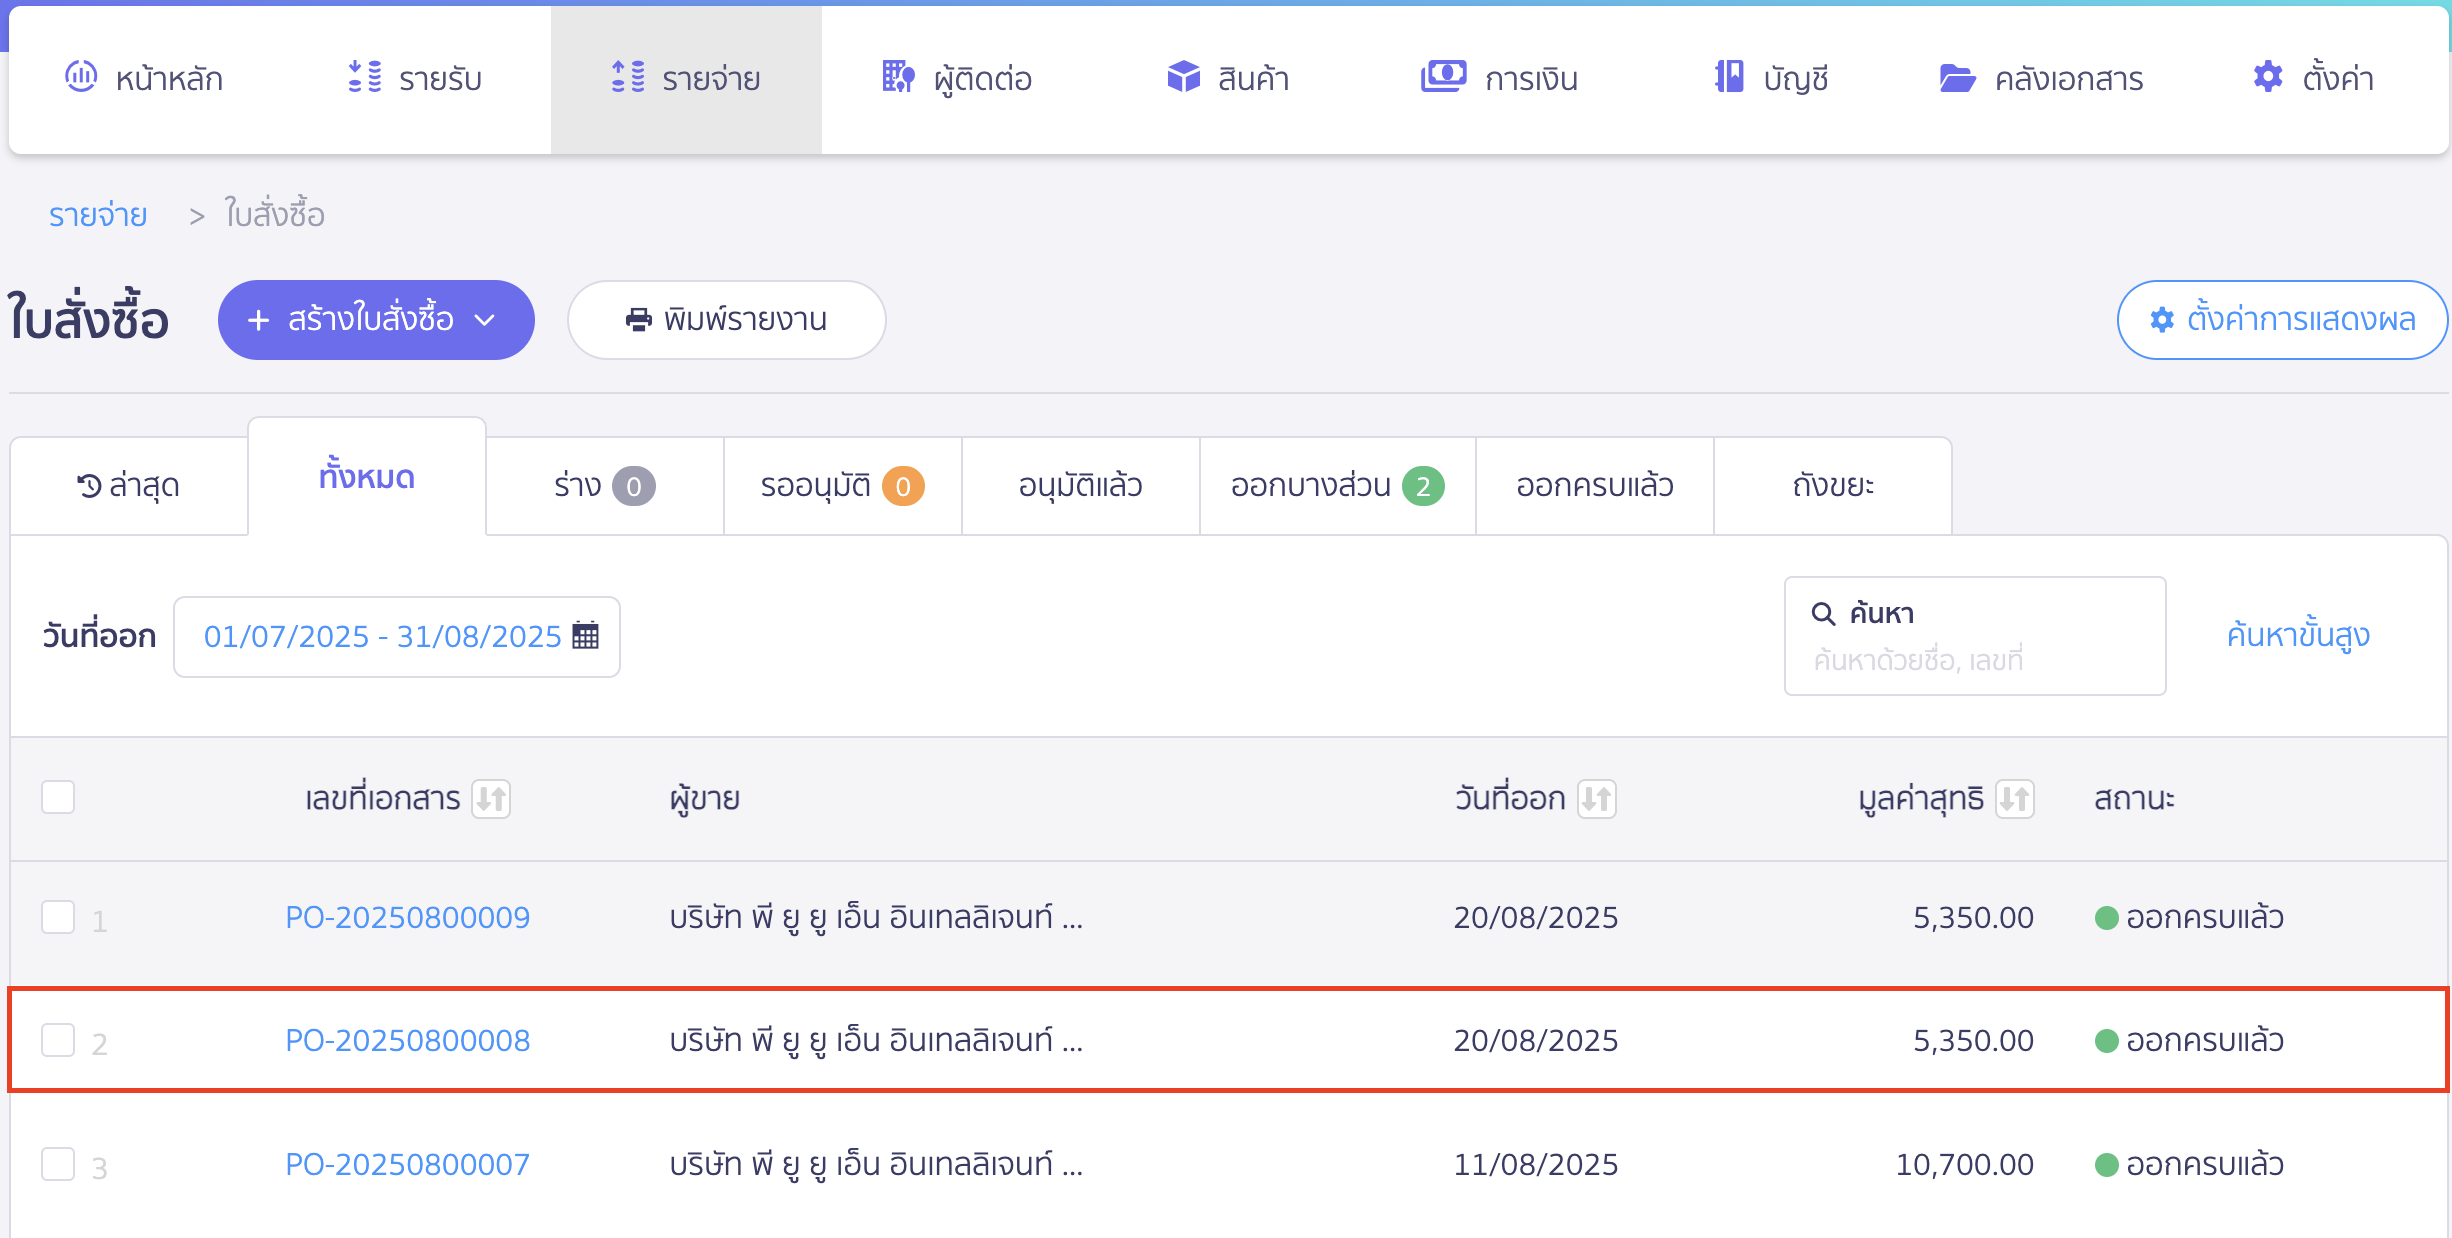Click the รายจ่าย breadcrumb link
The width and height of the screenshot is (2452, 1238).
click(98, 215)
